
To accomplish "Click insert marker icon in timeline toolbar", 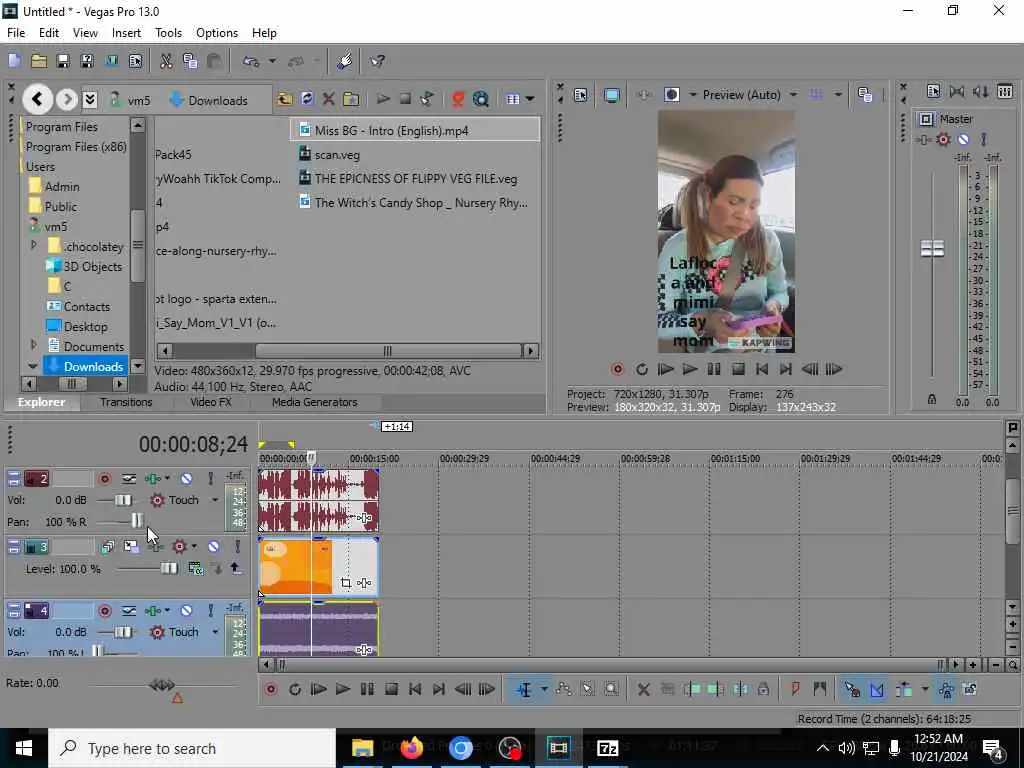I will pos(795,688).
